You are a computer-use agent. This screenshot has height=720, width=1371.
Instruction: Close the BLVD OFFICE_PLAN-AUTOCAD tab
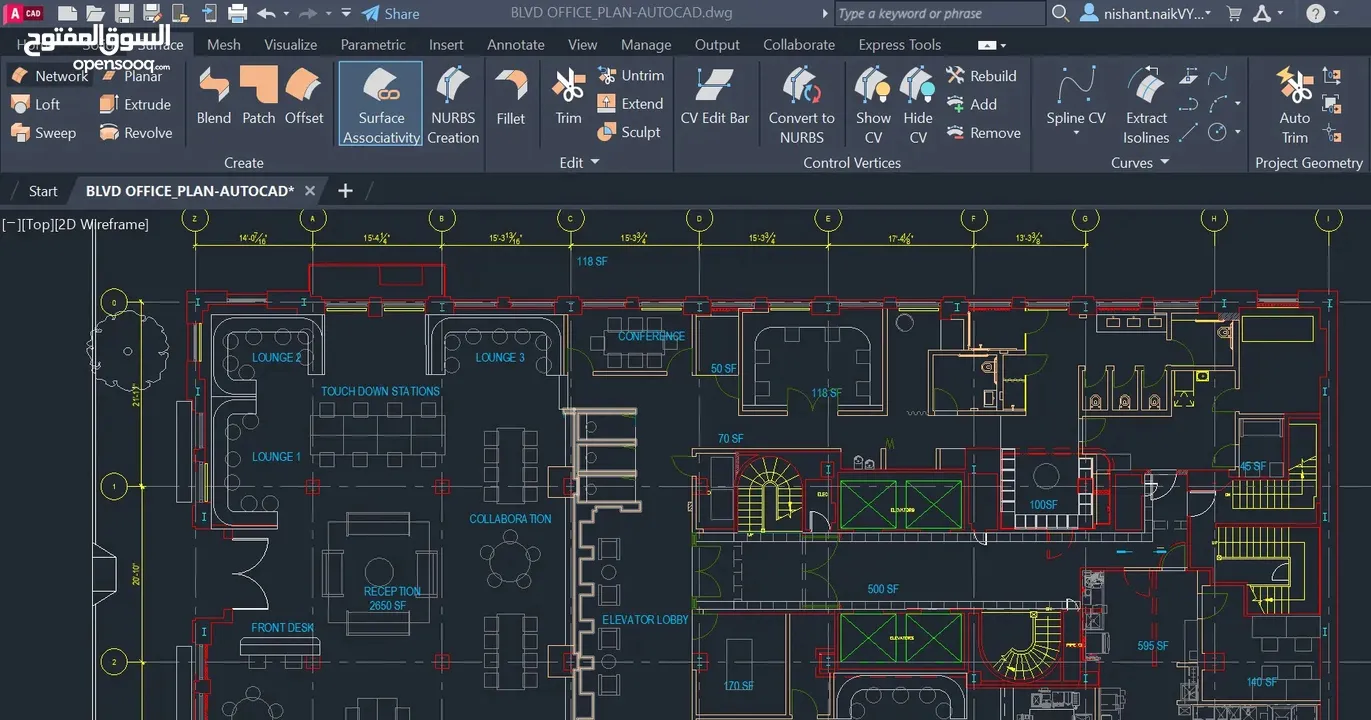[310, 191]
